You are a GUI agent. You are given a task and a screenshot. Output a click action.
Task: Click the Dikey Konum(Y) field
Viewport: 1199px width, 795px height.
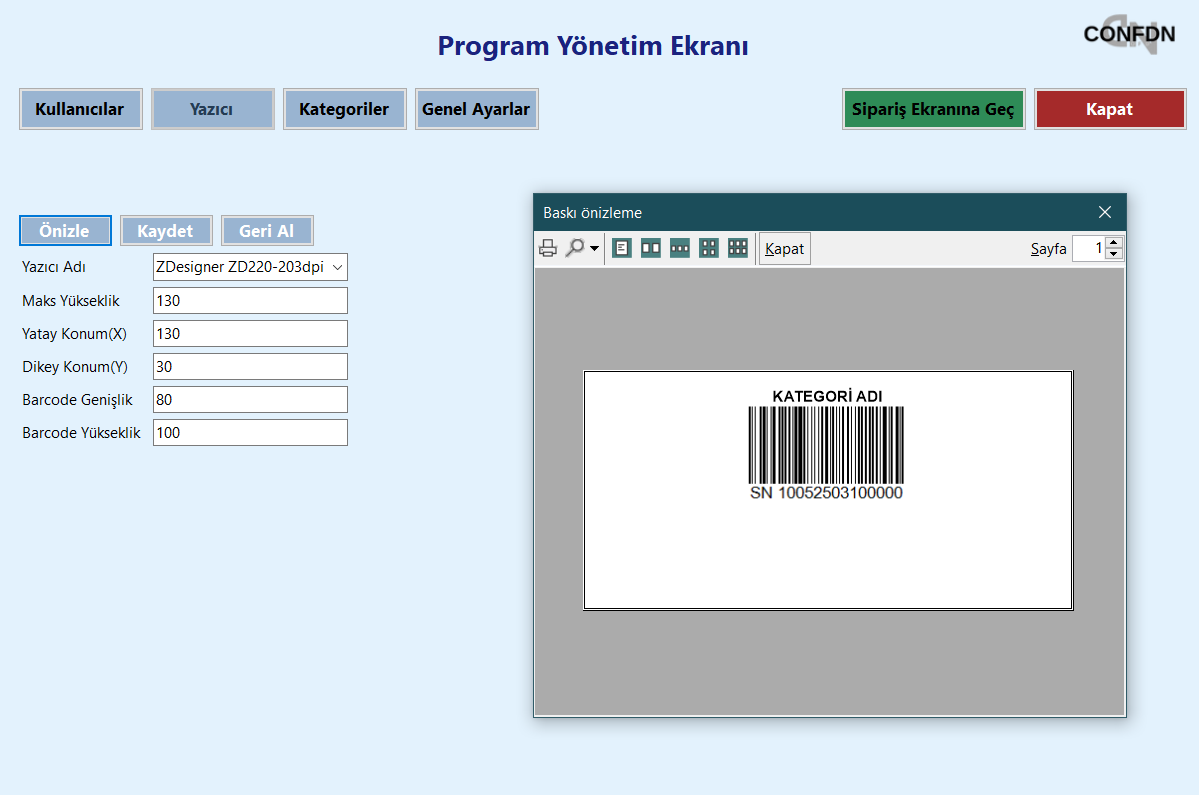pyautogui.click(x=250, y=366)
